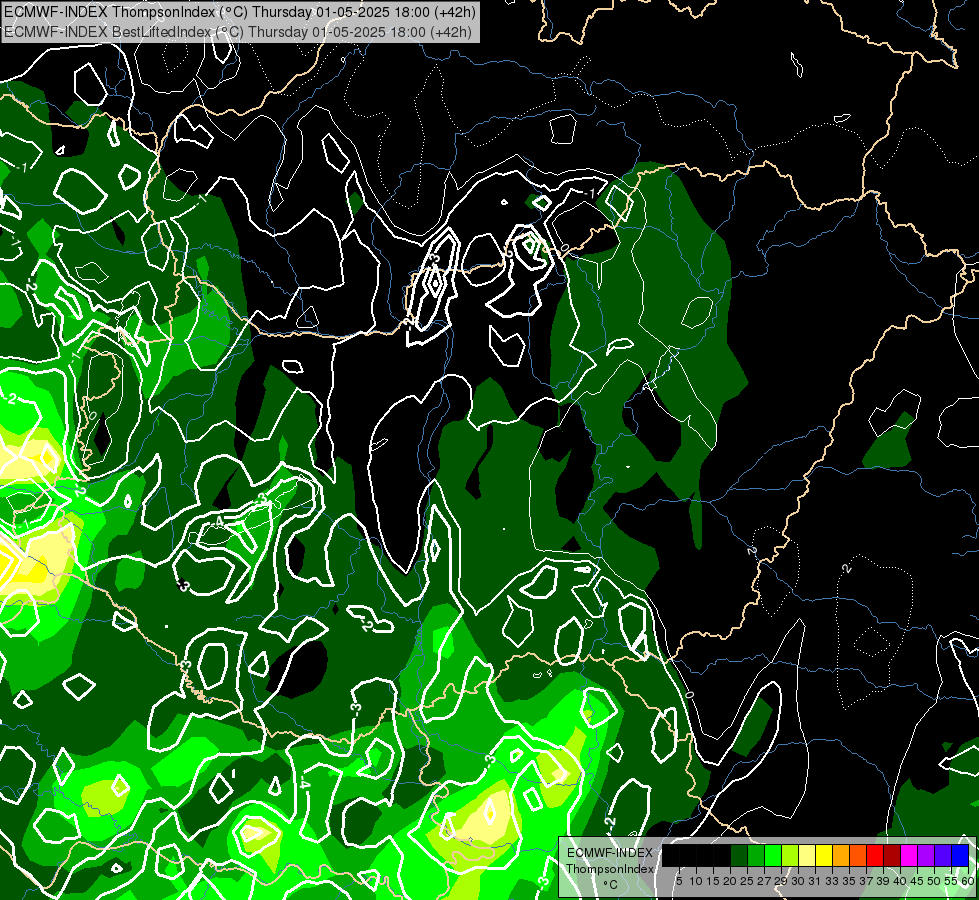Click legend tick value '60'

(968, 881)
